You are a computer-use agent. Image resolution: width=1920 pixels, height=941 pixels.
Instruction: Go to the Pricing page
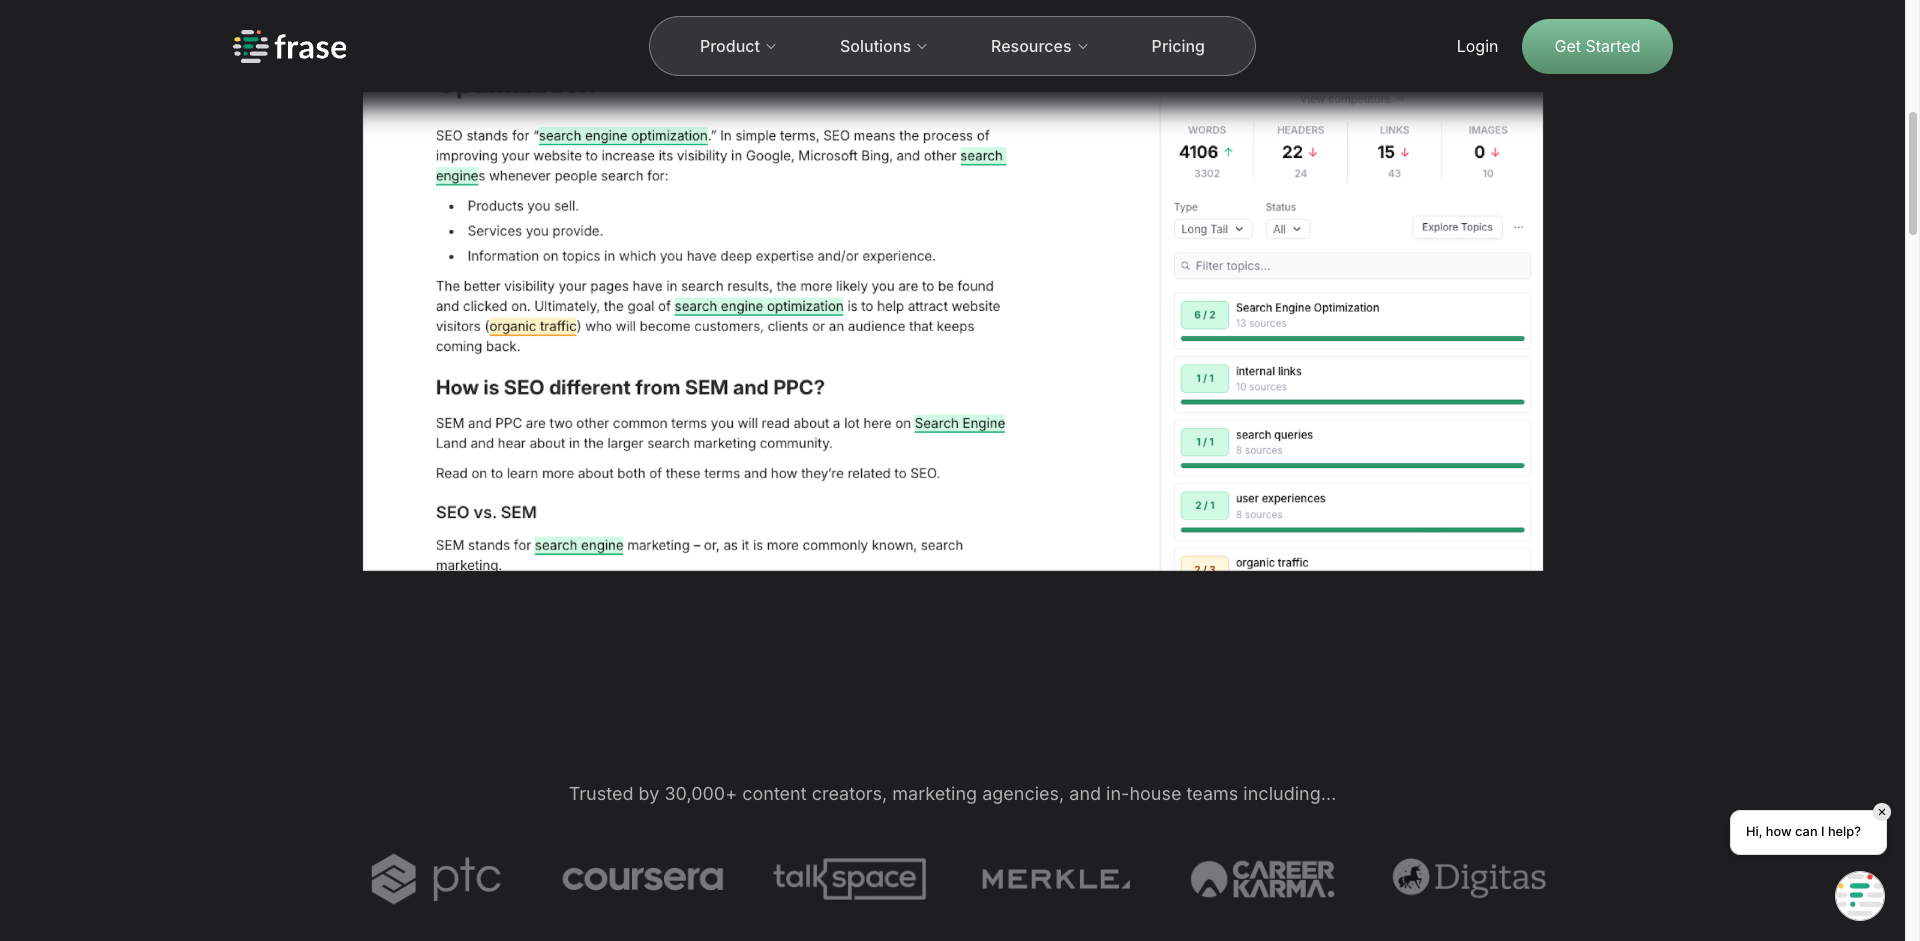pyautogui.click(x=1177, y=47)
